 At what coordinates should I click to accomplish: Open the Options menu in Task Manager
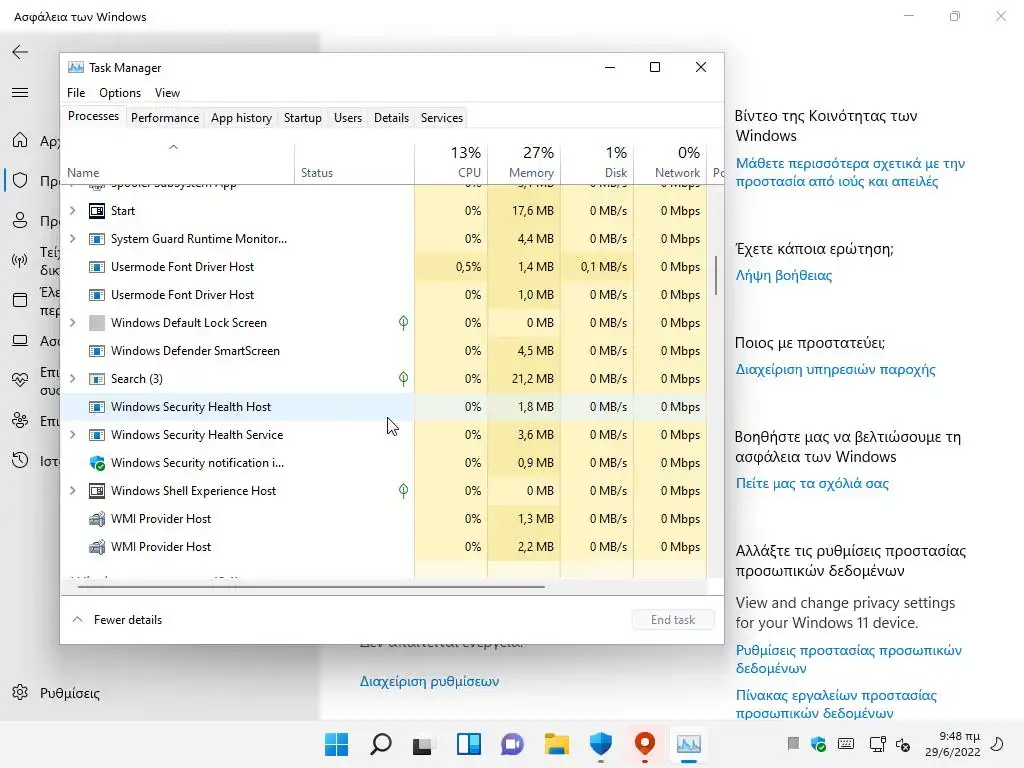coord(120,93)
